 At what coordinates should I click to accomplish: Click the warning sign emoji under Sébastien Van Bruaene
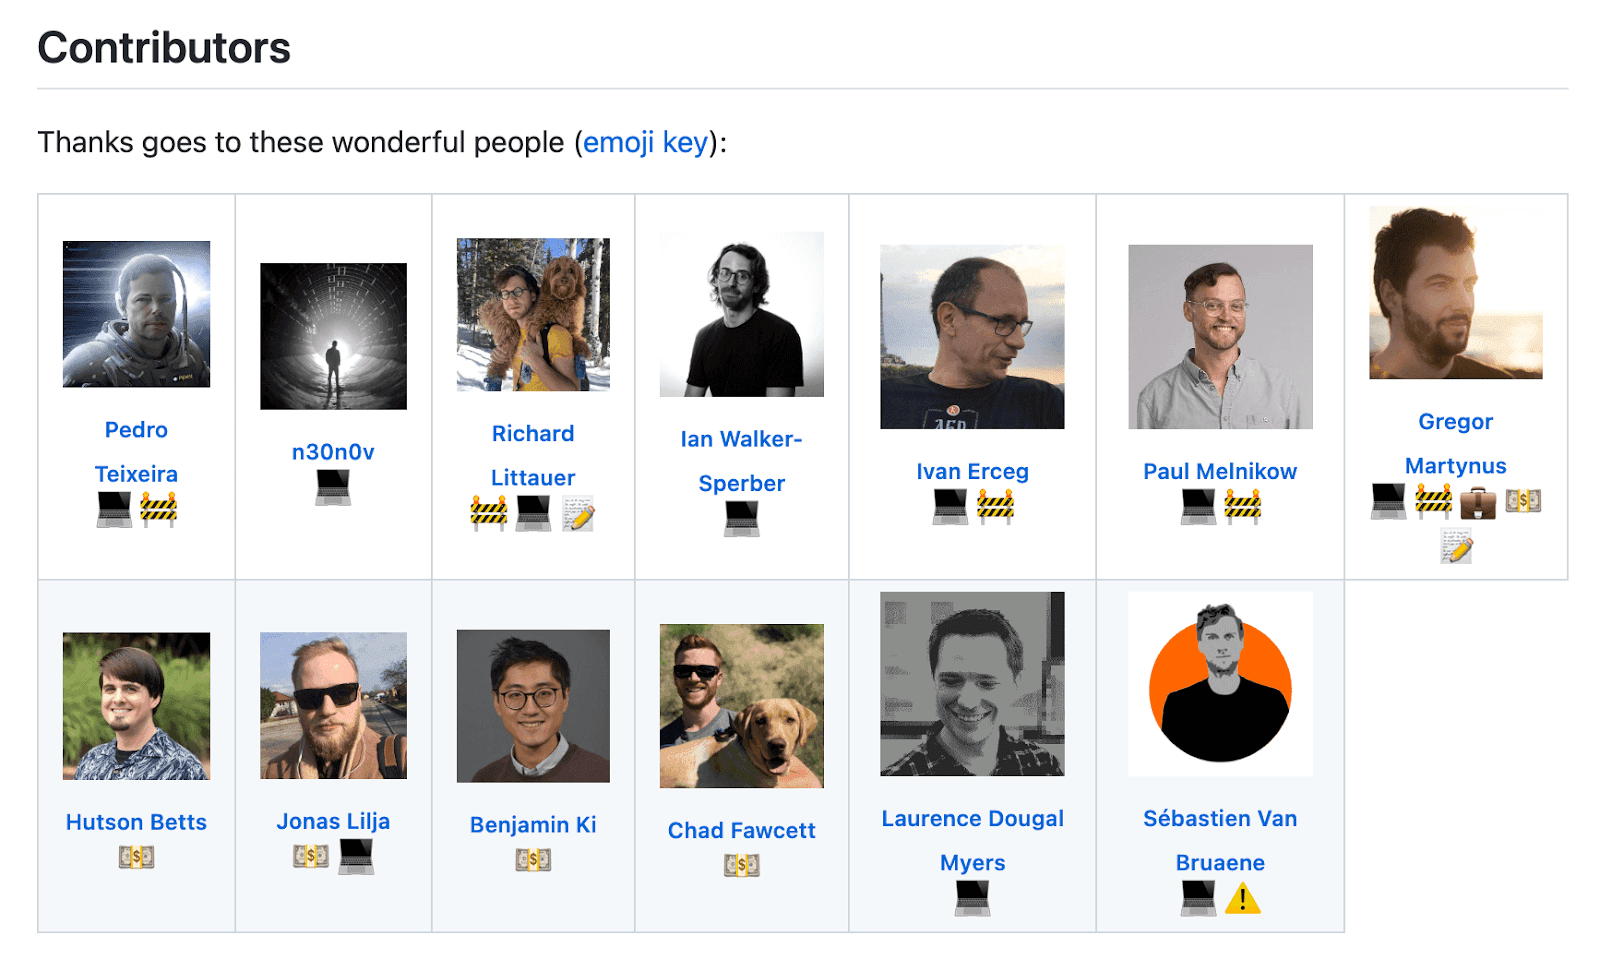pyautogui.click(x=1242, y=898)
